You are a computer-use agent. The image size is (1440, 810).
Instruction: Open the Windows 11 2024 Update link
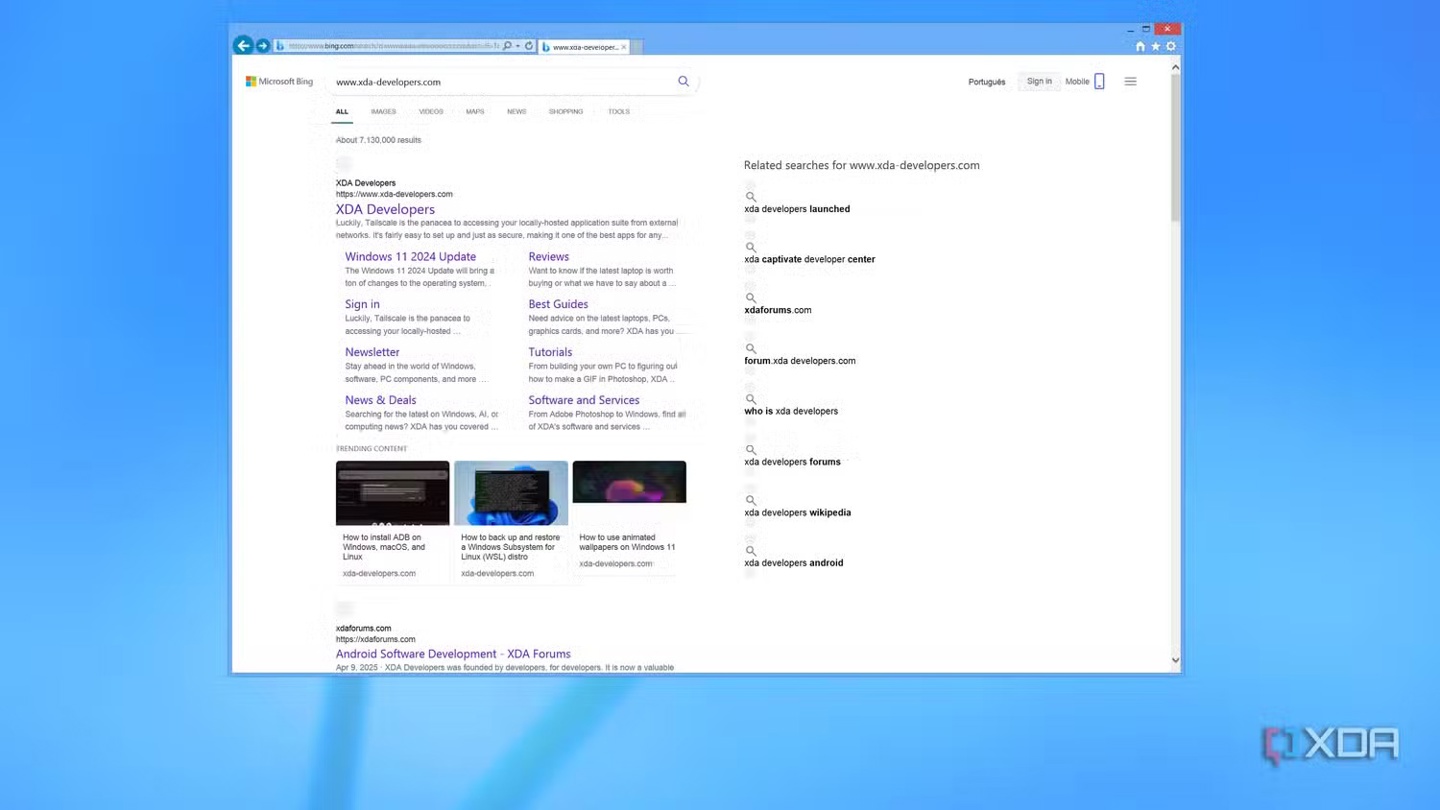[x=410, y=257]
